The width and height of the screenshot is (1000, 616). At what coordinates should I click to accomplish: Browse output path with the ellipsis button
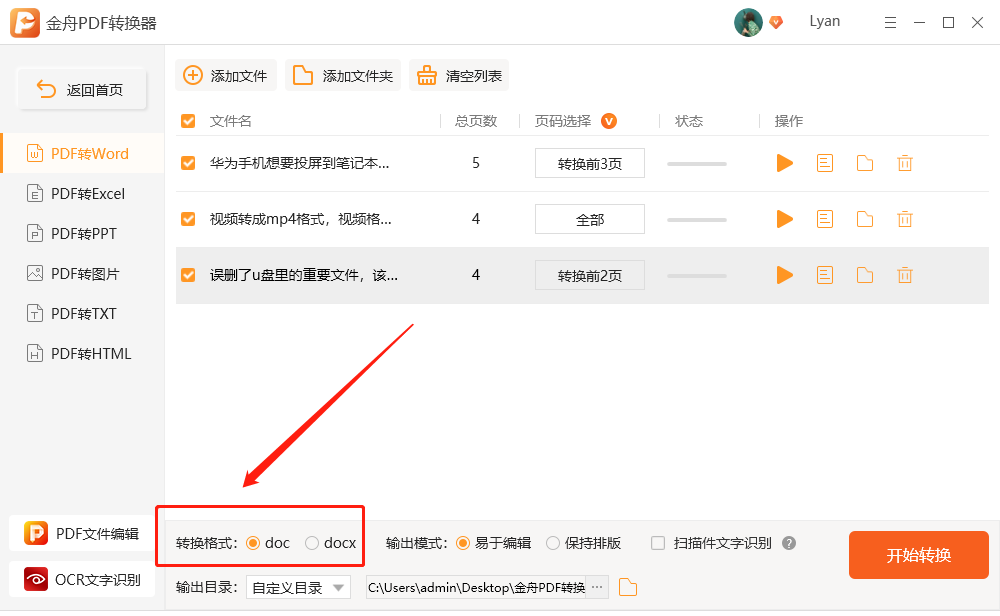click(x=597, y=587)
